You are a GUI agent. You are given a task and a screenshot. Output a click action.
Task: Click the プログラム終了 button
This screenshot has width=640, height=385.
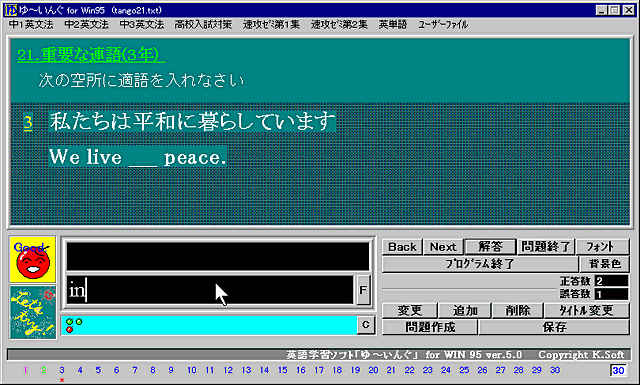click(x=480, y=264)
